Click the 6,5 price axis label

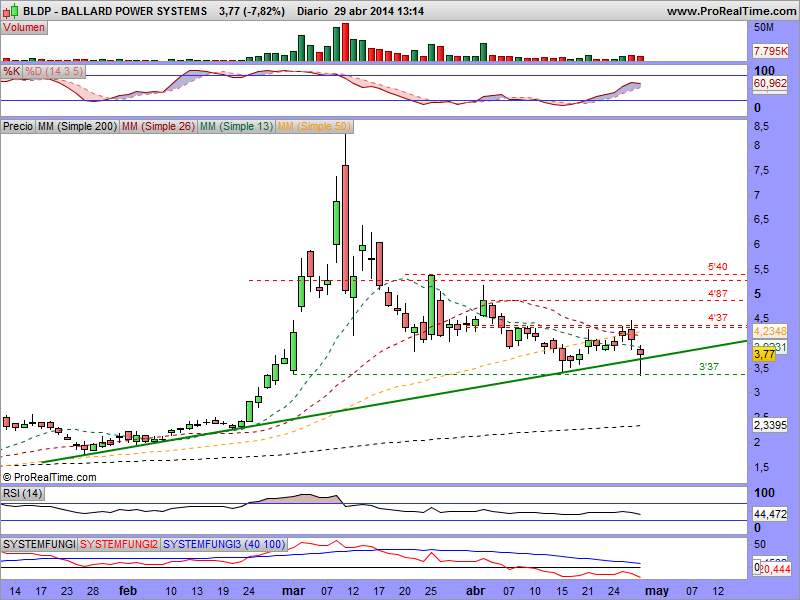[761, 219]
